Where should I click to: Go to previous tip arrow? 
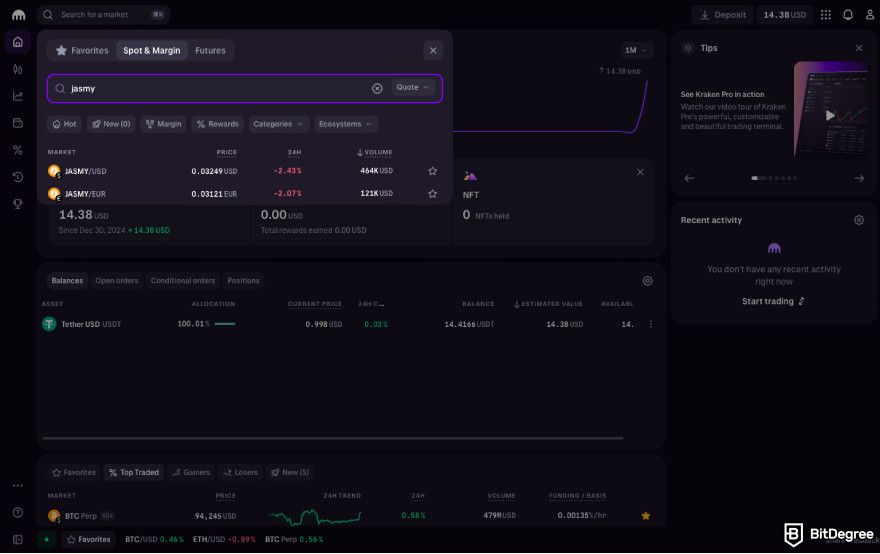pos(689,178)
